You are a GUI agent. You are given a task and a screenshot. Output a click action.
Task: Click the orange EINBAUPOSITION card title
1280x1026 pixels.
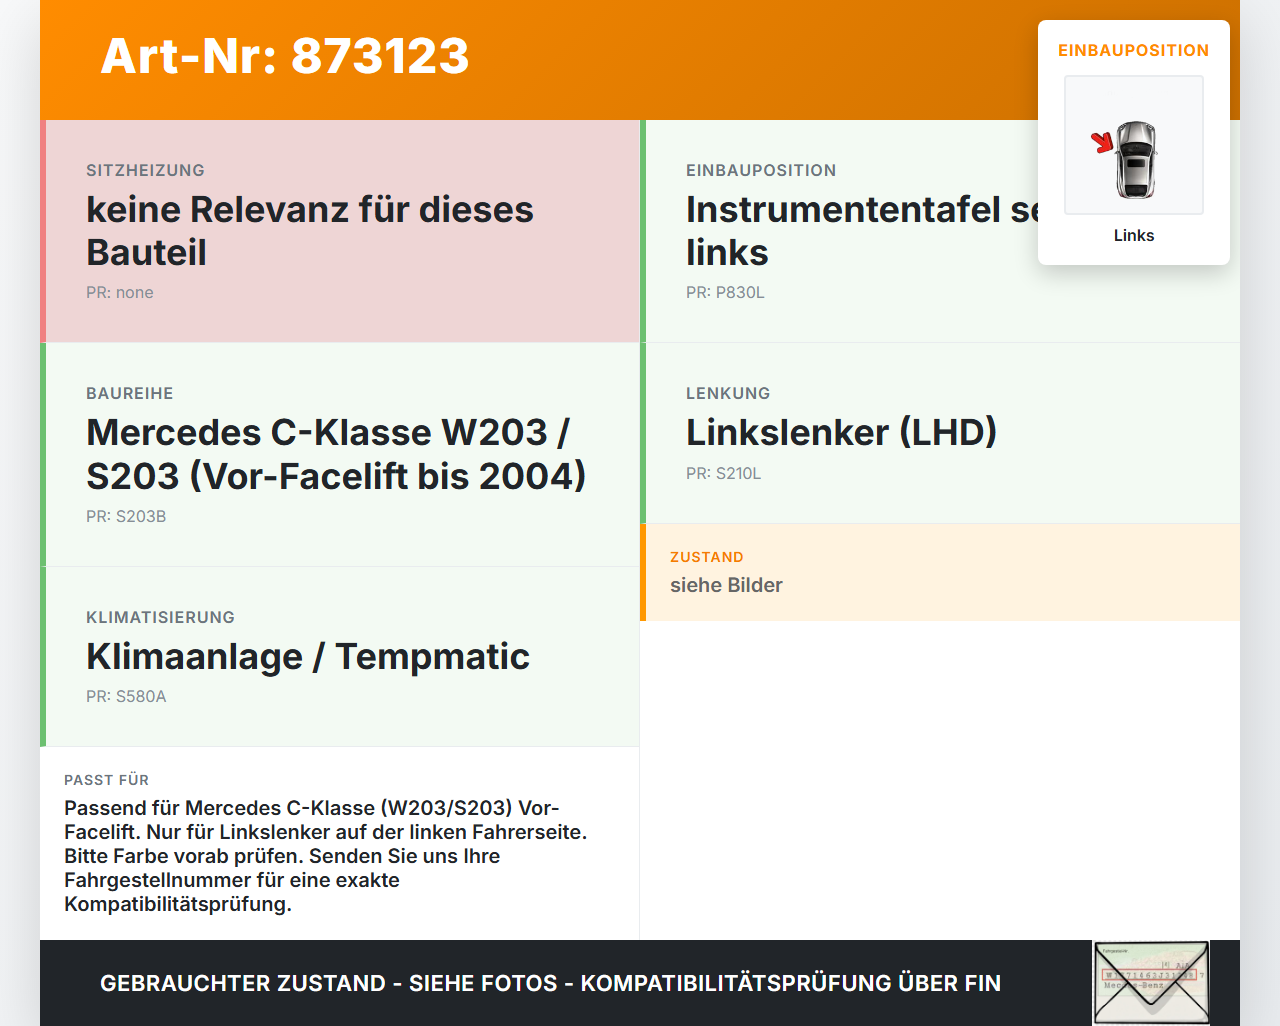pyautogui.click(x=1134, y=50)
